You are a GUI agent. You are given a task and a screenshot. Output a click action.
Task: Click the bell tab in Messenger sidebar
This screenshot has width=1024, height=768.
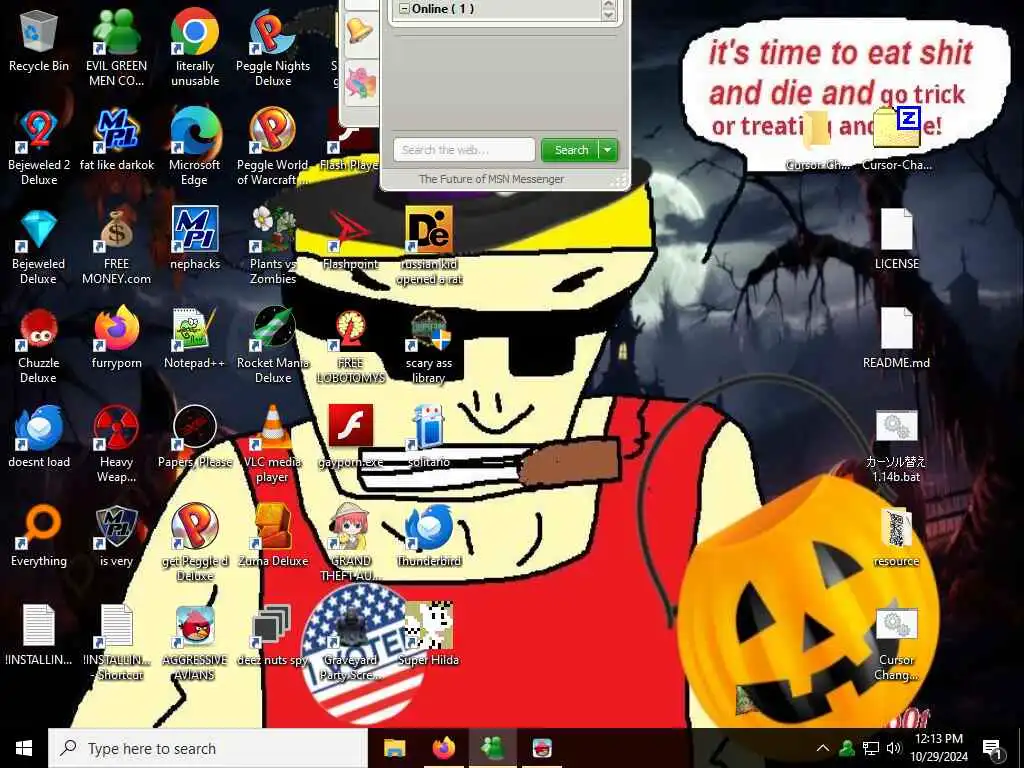click(x=360, y=31)
